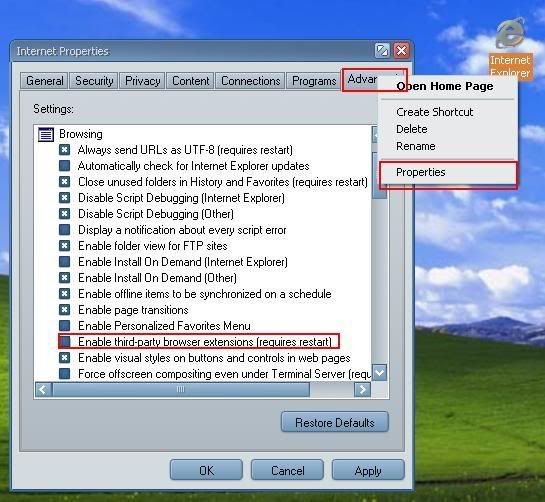Click the horizontal scrollbar right arrow
545x502 pixels.
point(363,389)
